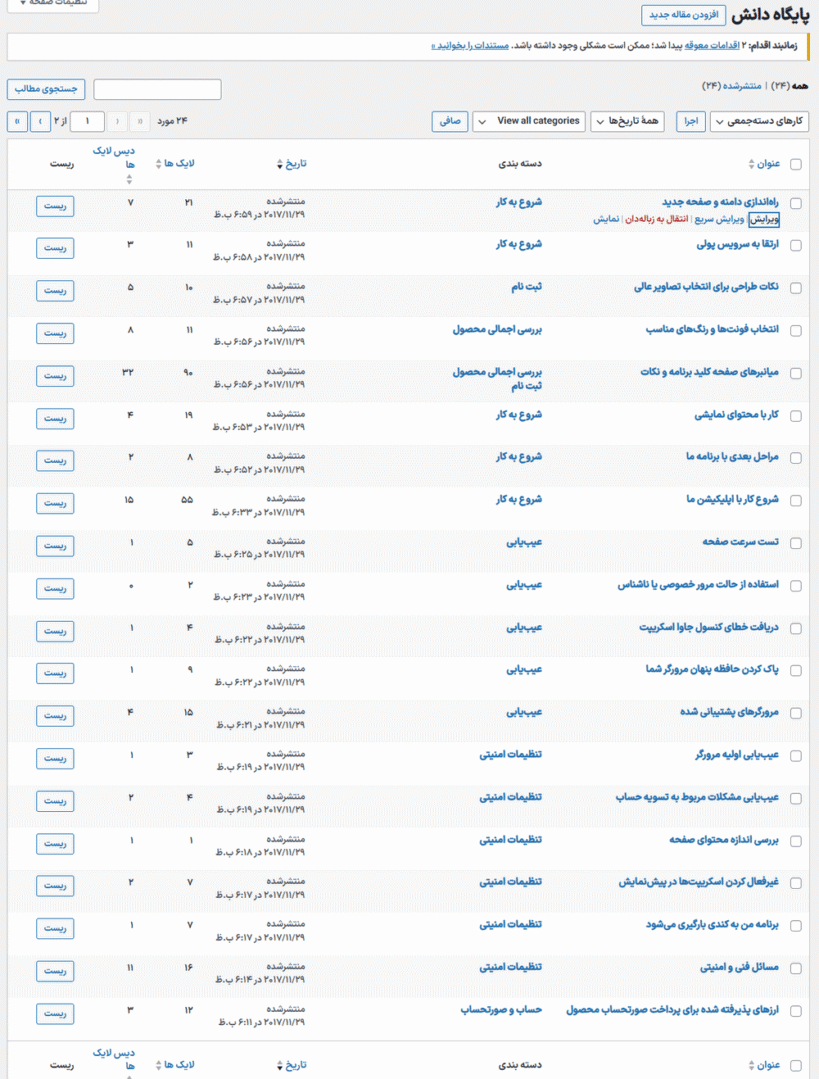The image size is (819, 1079).
Task: Reset votes for 'ارزهای پذیرفته شده برای پرداخت صورتحساب محصول'
Action: point(55,1014)
